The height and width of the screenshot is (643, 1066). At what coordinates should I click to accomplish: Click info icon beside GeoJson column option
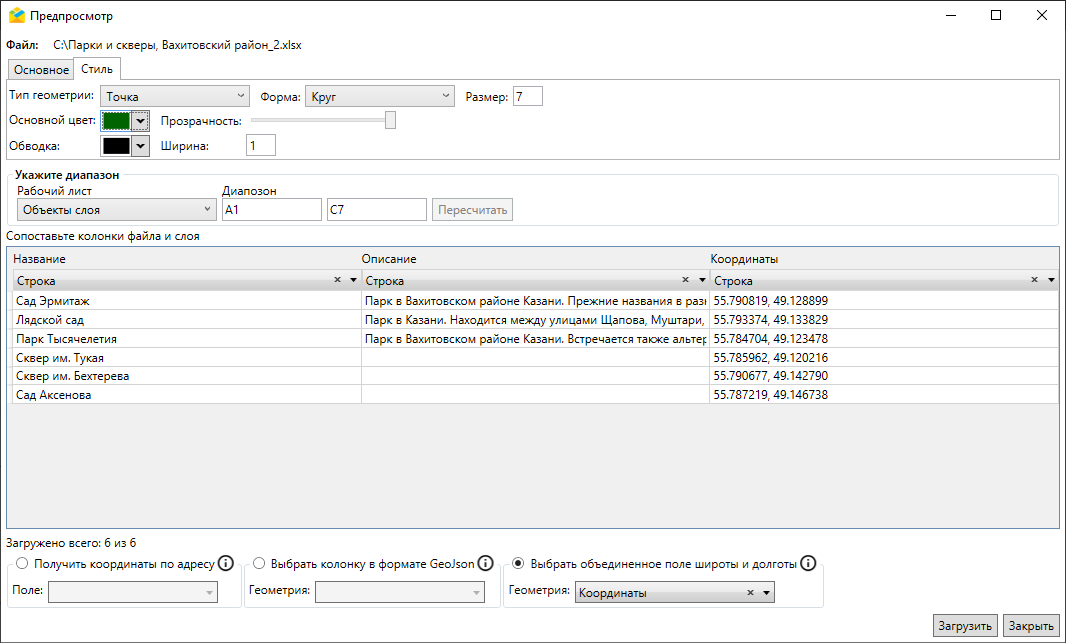[x=485, y=563]
